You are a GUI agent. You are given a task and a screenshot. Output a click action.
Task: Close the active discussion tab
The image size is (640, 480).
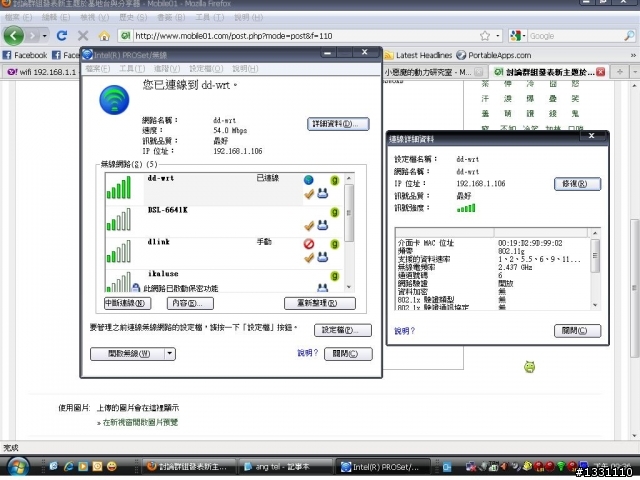pos(600,72)
